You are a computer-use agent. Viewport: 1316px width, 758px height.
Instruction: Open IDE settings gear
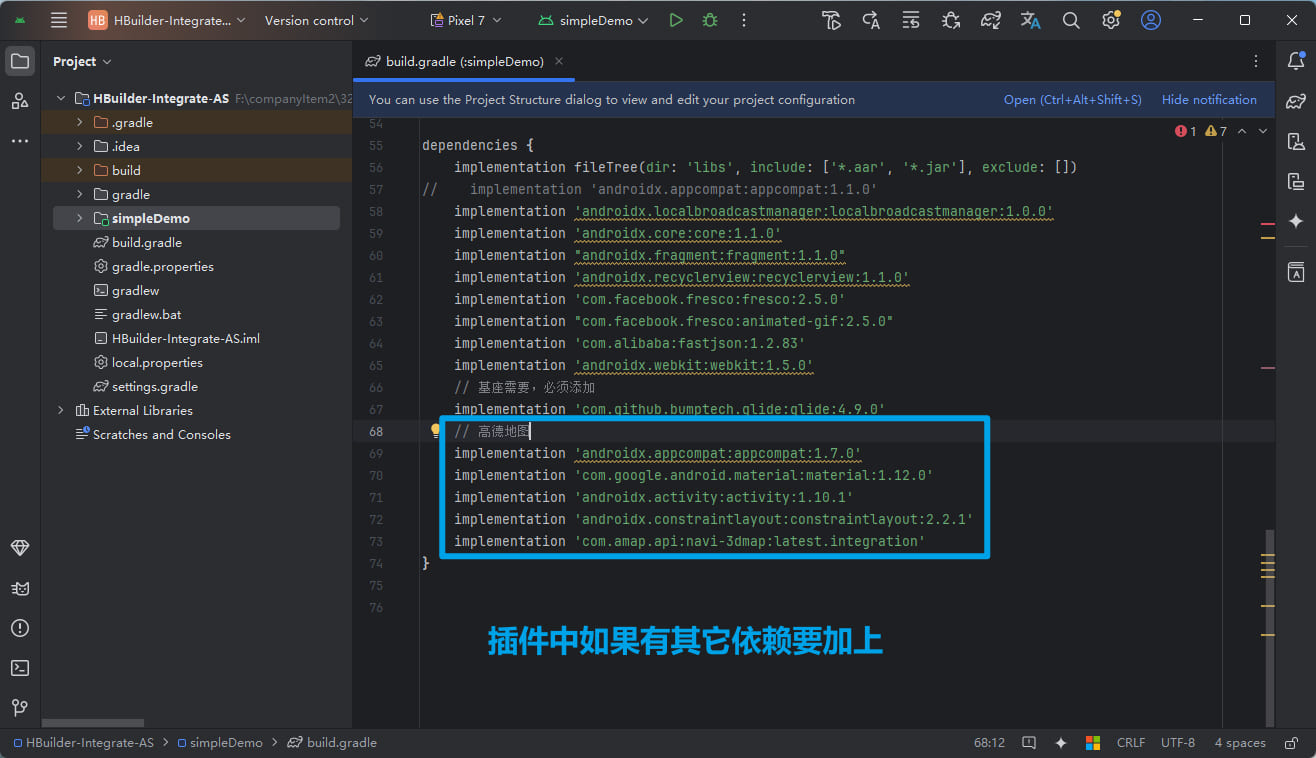pyautogui.click(x=1111, y=20)
